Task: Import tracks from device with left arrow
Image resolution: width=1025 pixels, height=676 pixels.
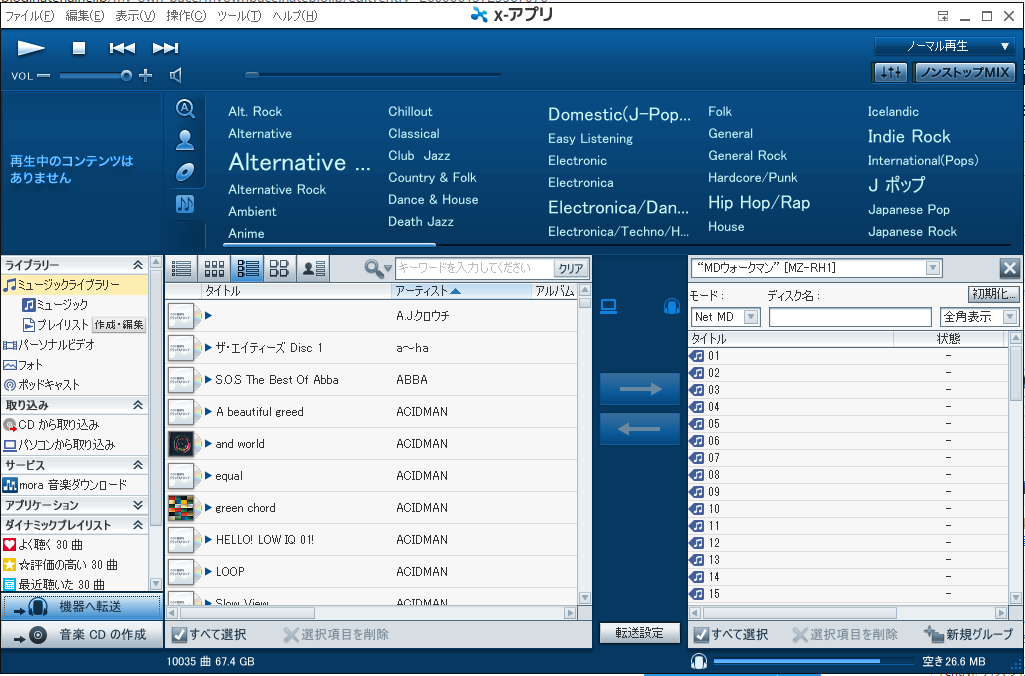Action: pyautogui.click(x=640, y=429)
